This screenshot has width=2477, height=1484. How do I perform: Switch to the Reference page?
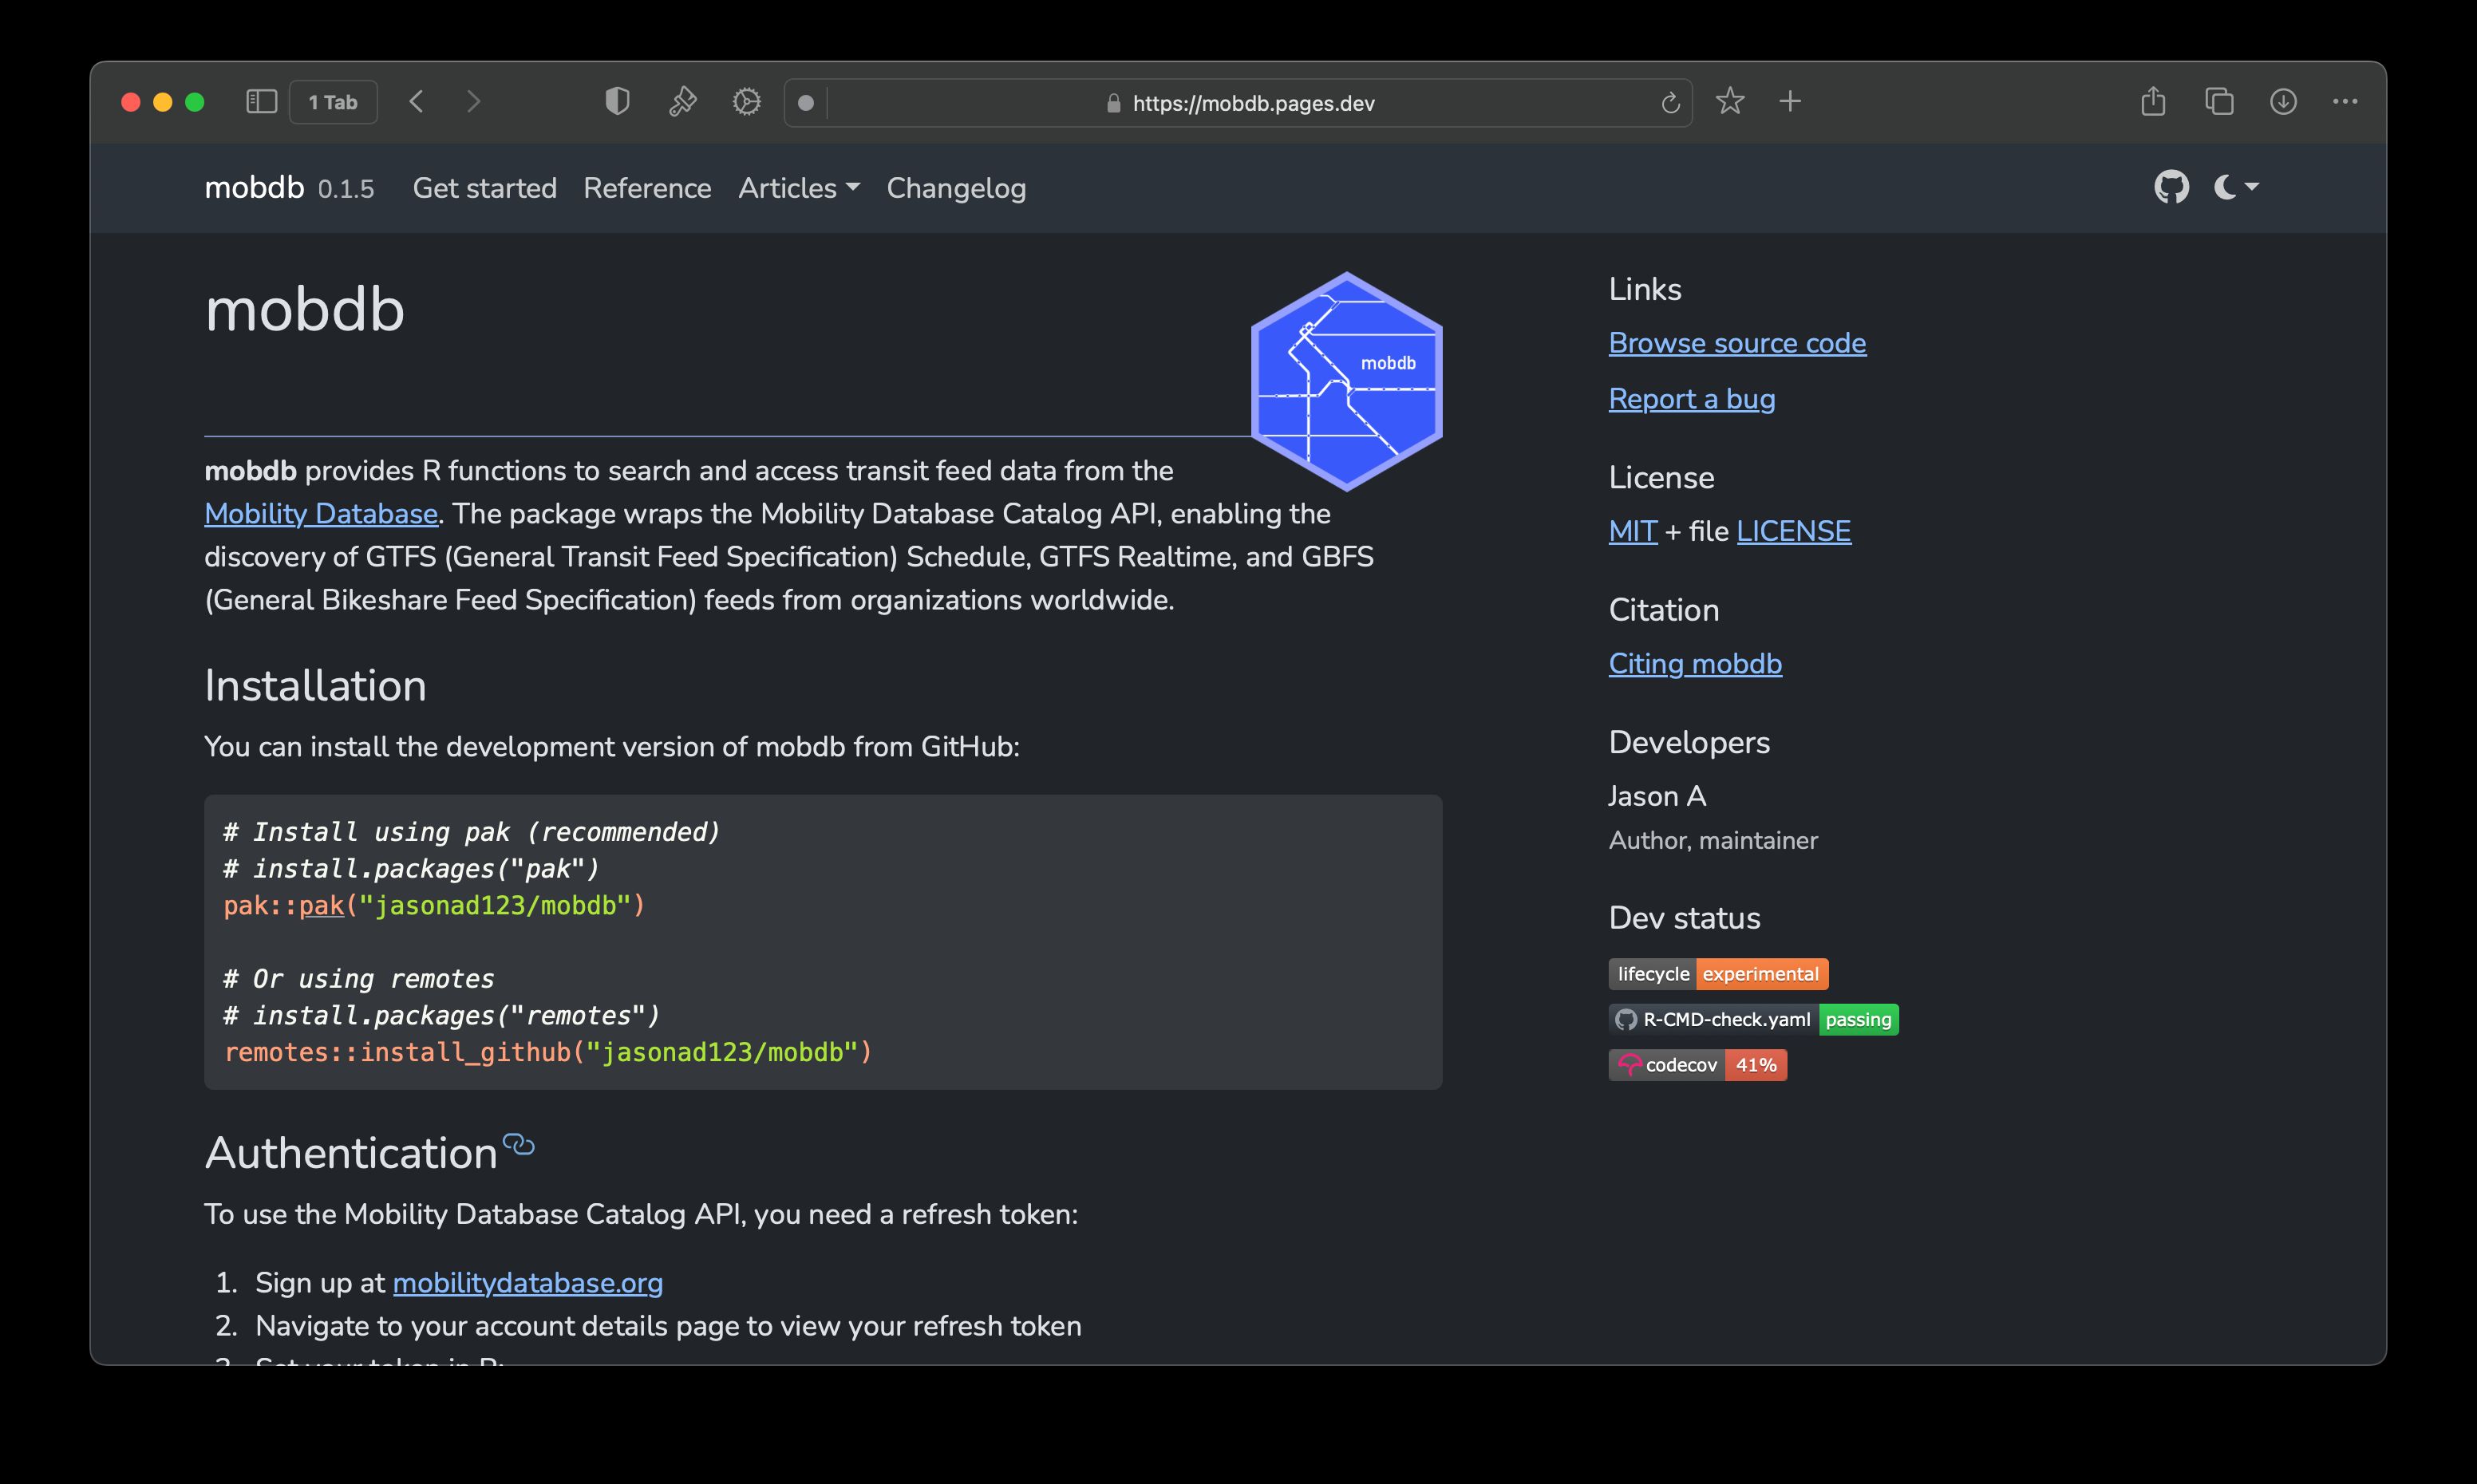tap(647, 188)
